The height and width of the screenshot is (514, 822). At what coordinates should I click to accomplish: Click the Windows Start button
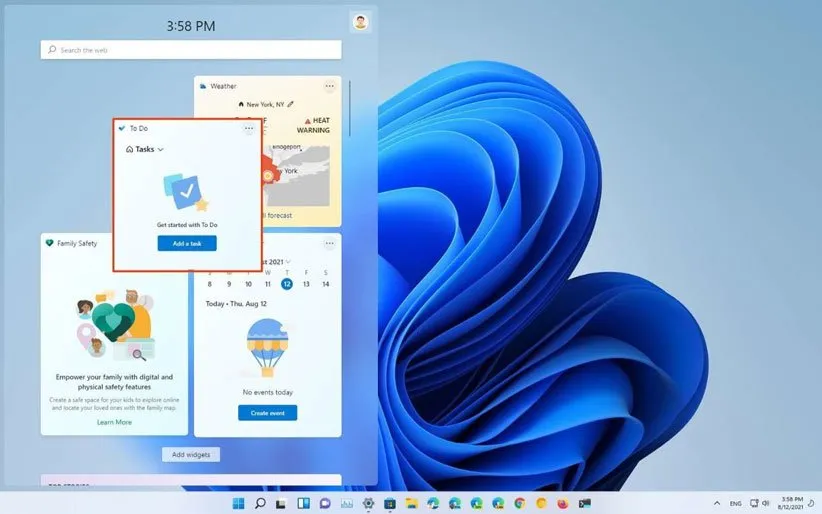(238, 503)
